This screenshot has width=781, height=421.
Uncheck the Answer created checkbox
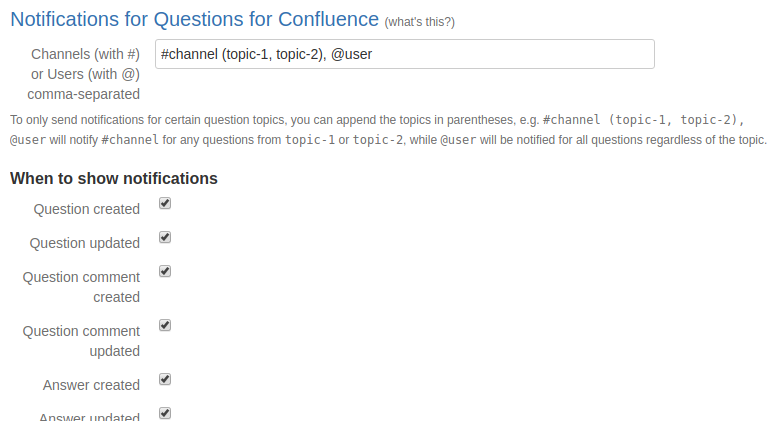165,379
